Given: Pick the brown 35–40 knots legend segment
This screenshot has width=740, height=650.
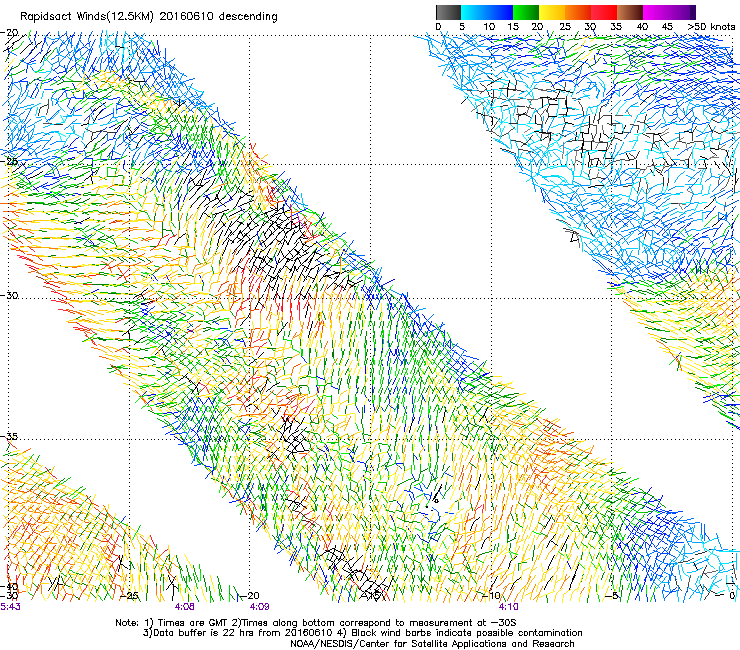Looking at the screenshot, I should click(630, 12).
